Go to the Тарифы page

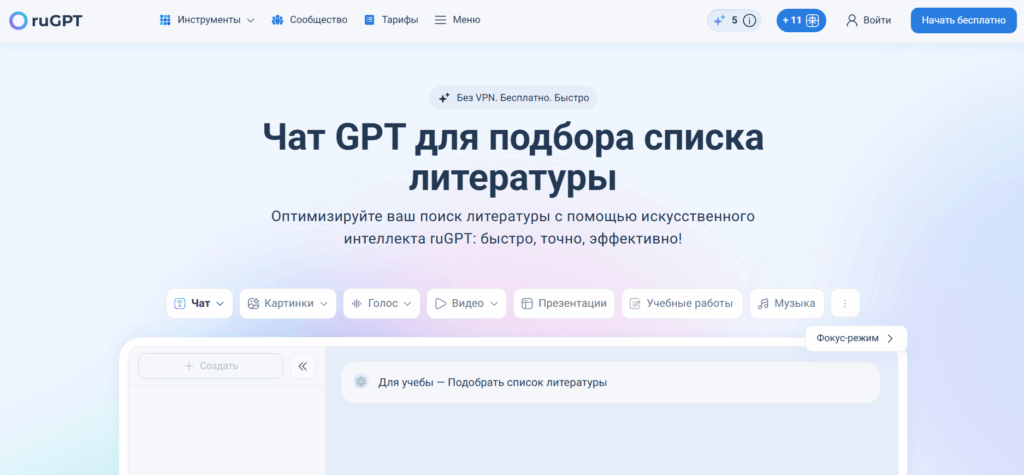[391, 20]
